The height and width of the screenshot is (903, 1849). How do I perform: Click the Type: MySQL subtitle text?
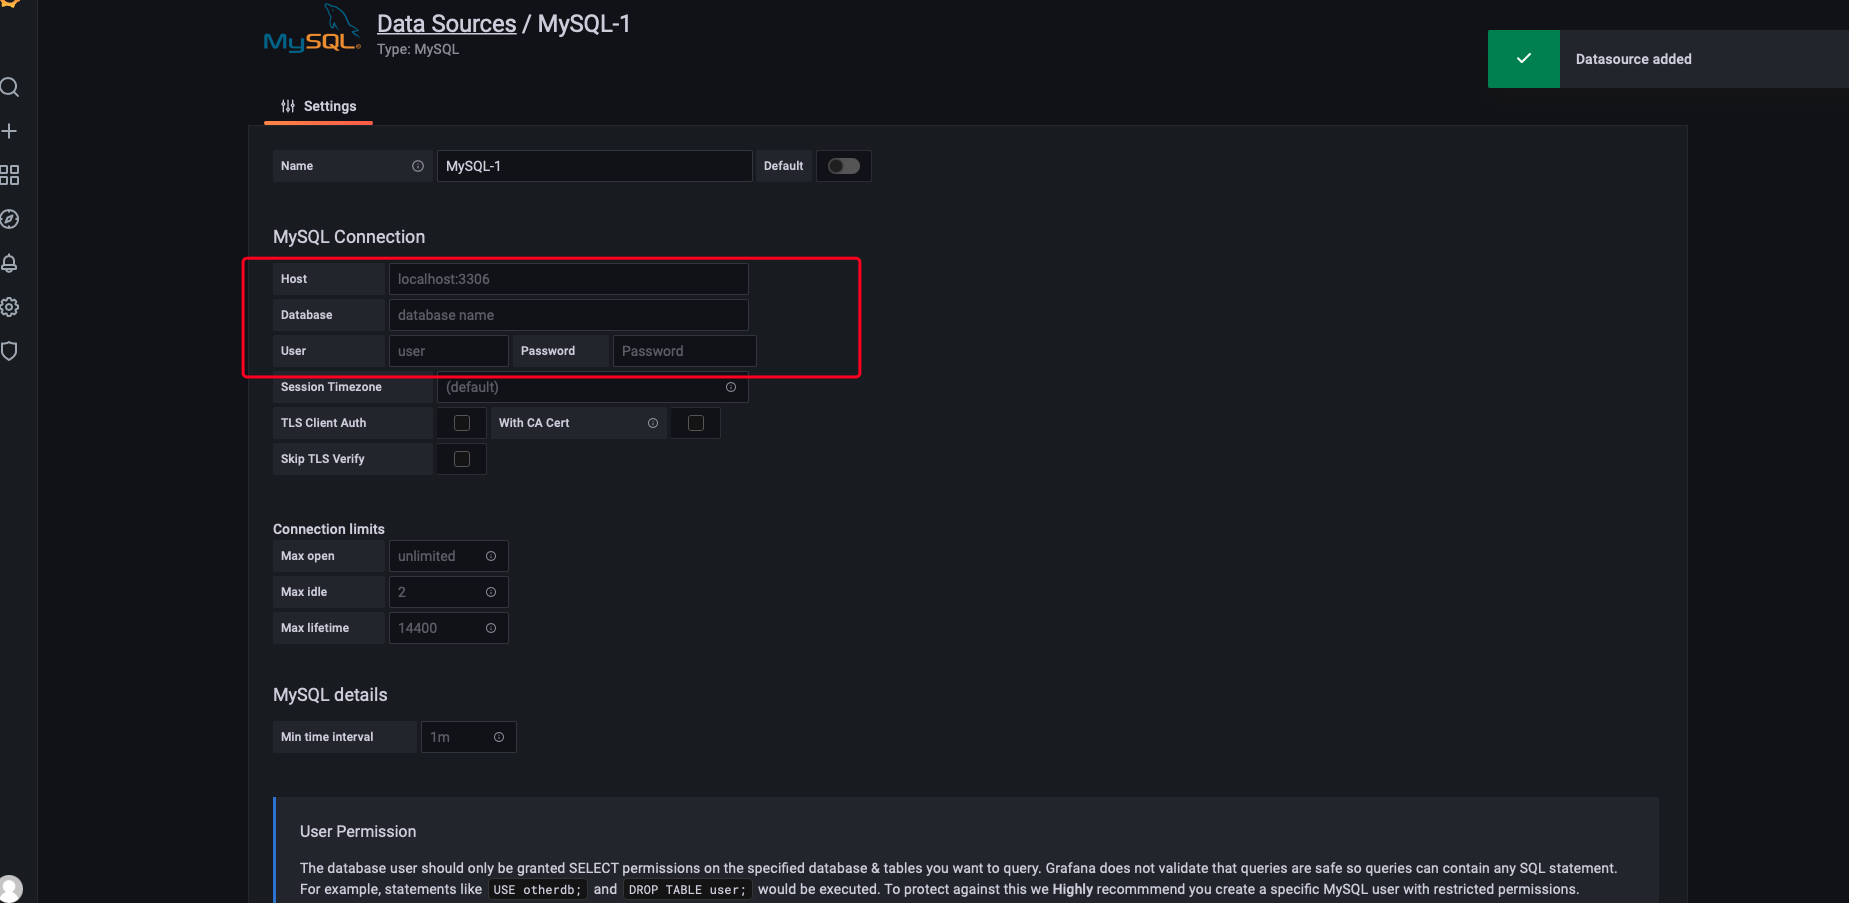418,49
